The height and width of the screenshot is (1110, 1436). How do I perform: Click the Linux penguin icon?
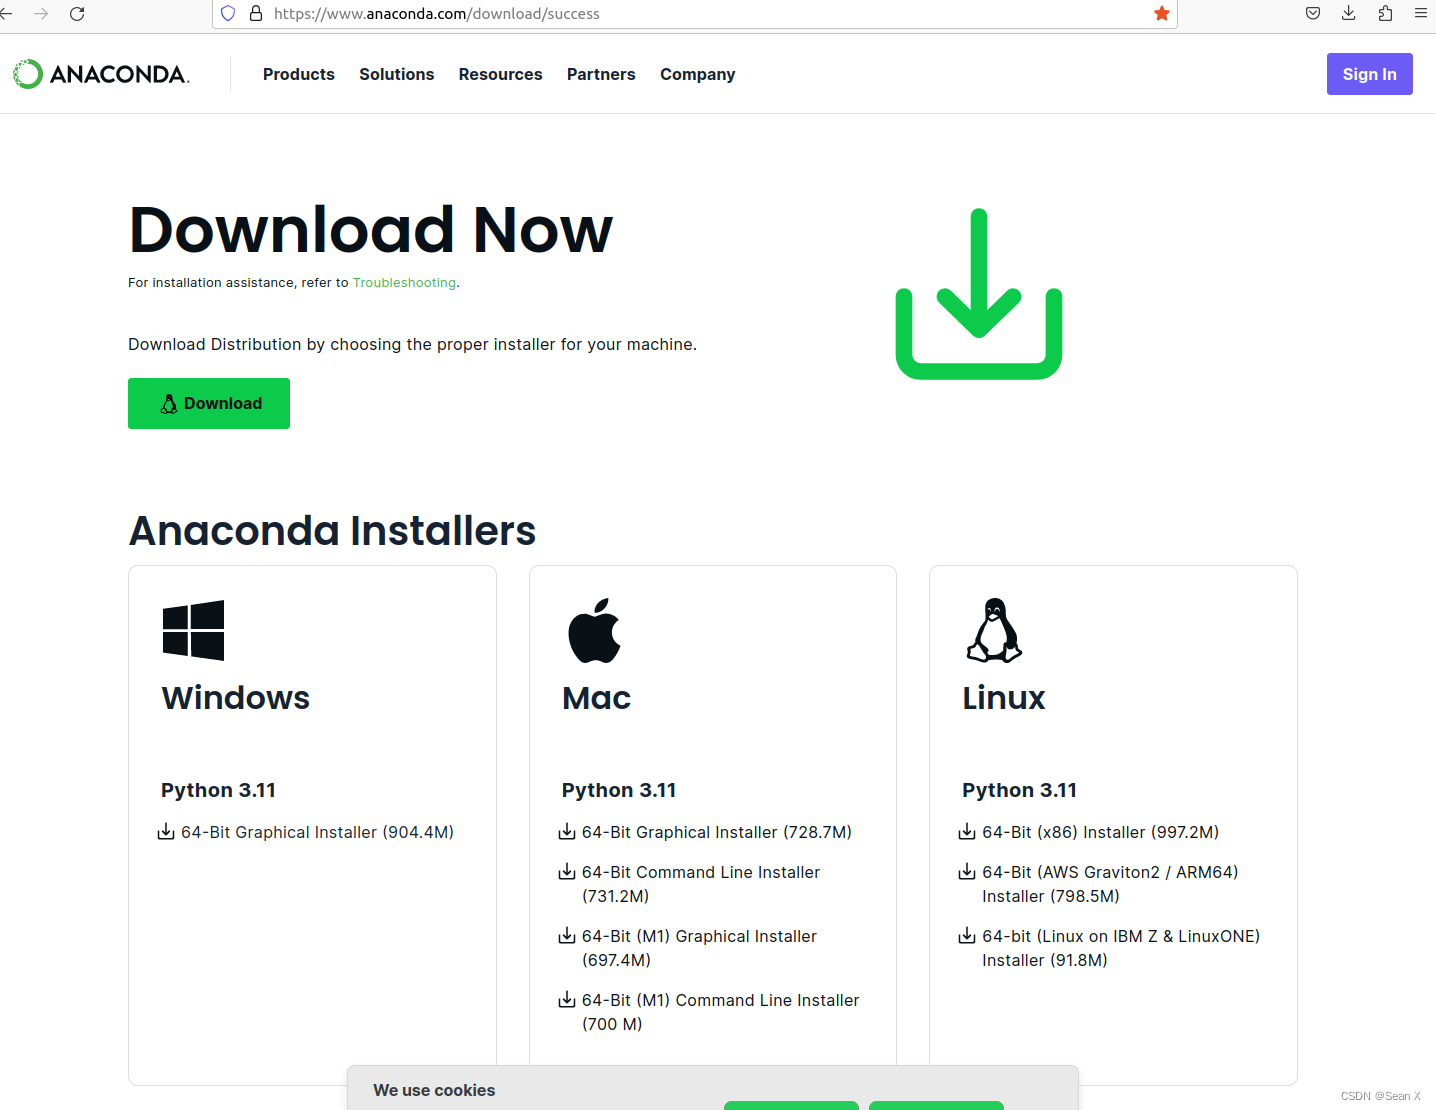994,630
